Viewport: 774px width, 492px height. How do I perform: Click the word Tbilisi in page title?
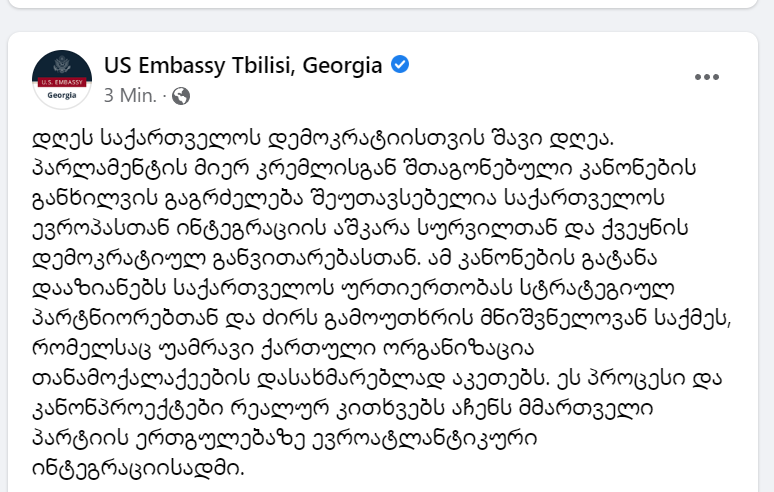click(263, 65)
